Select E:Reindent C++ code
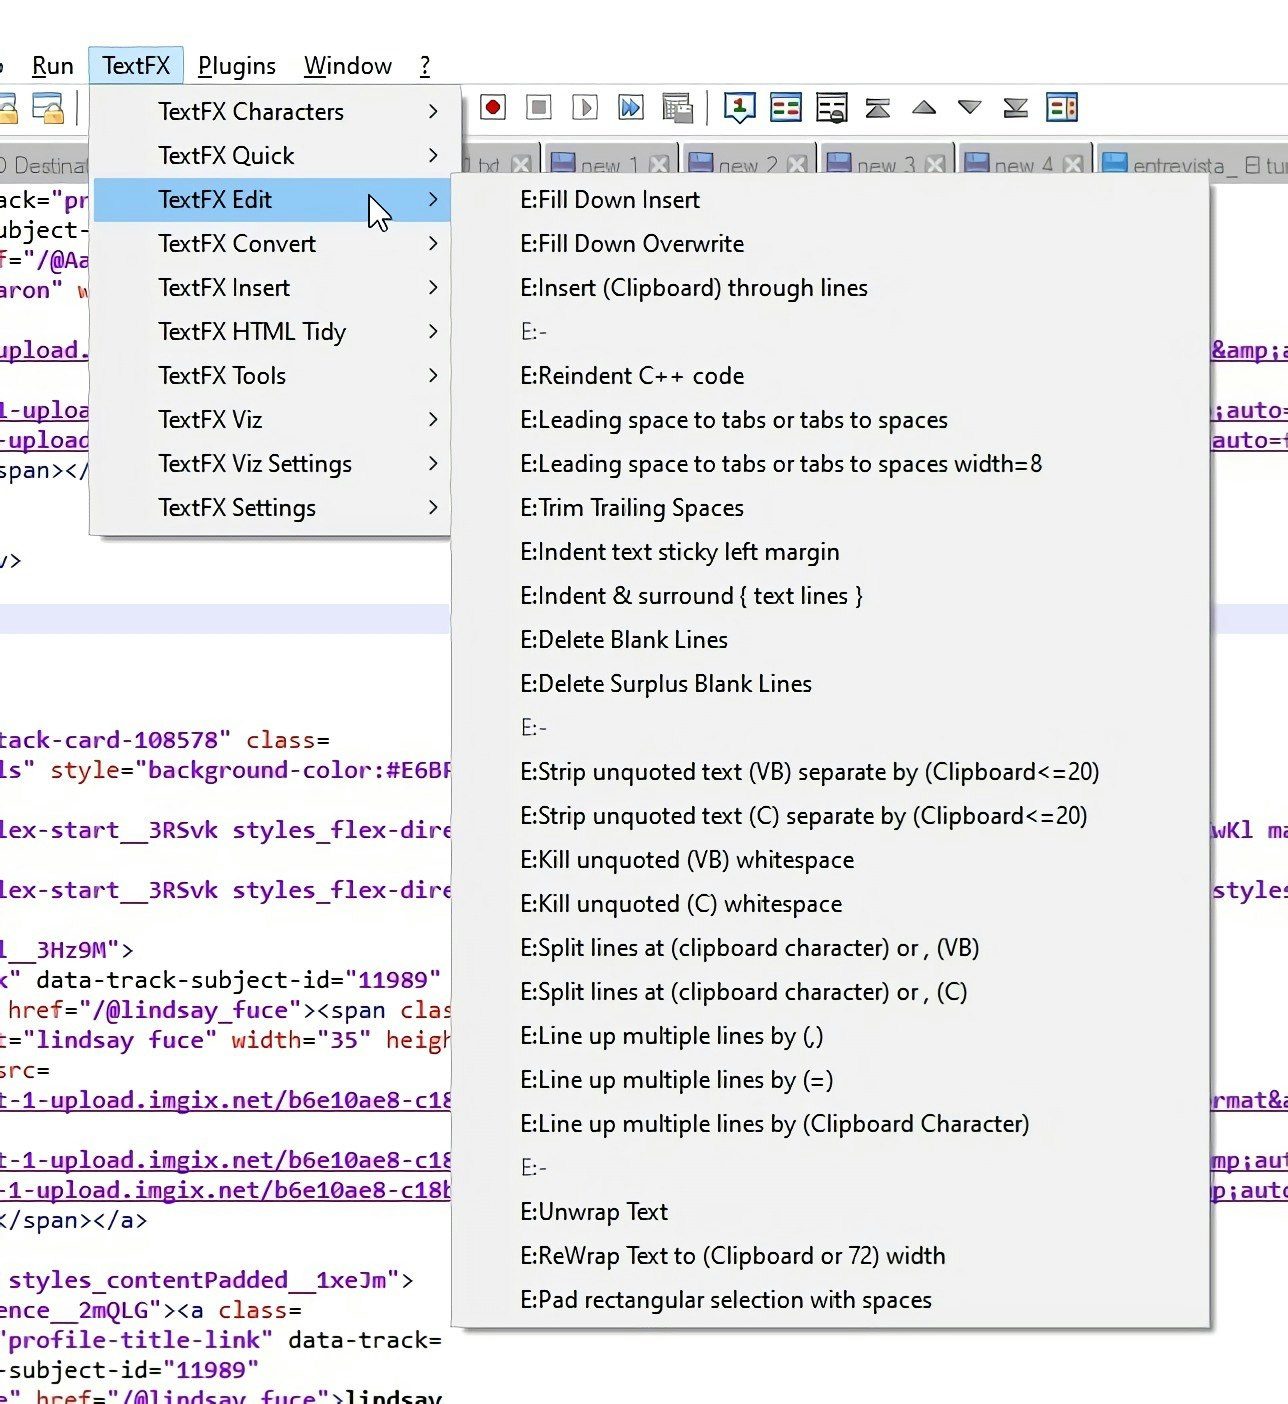This screenshot has height=1404, width=1288. (830, 376)
